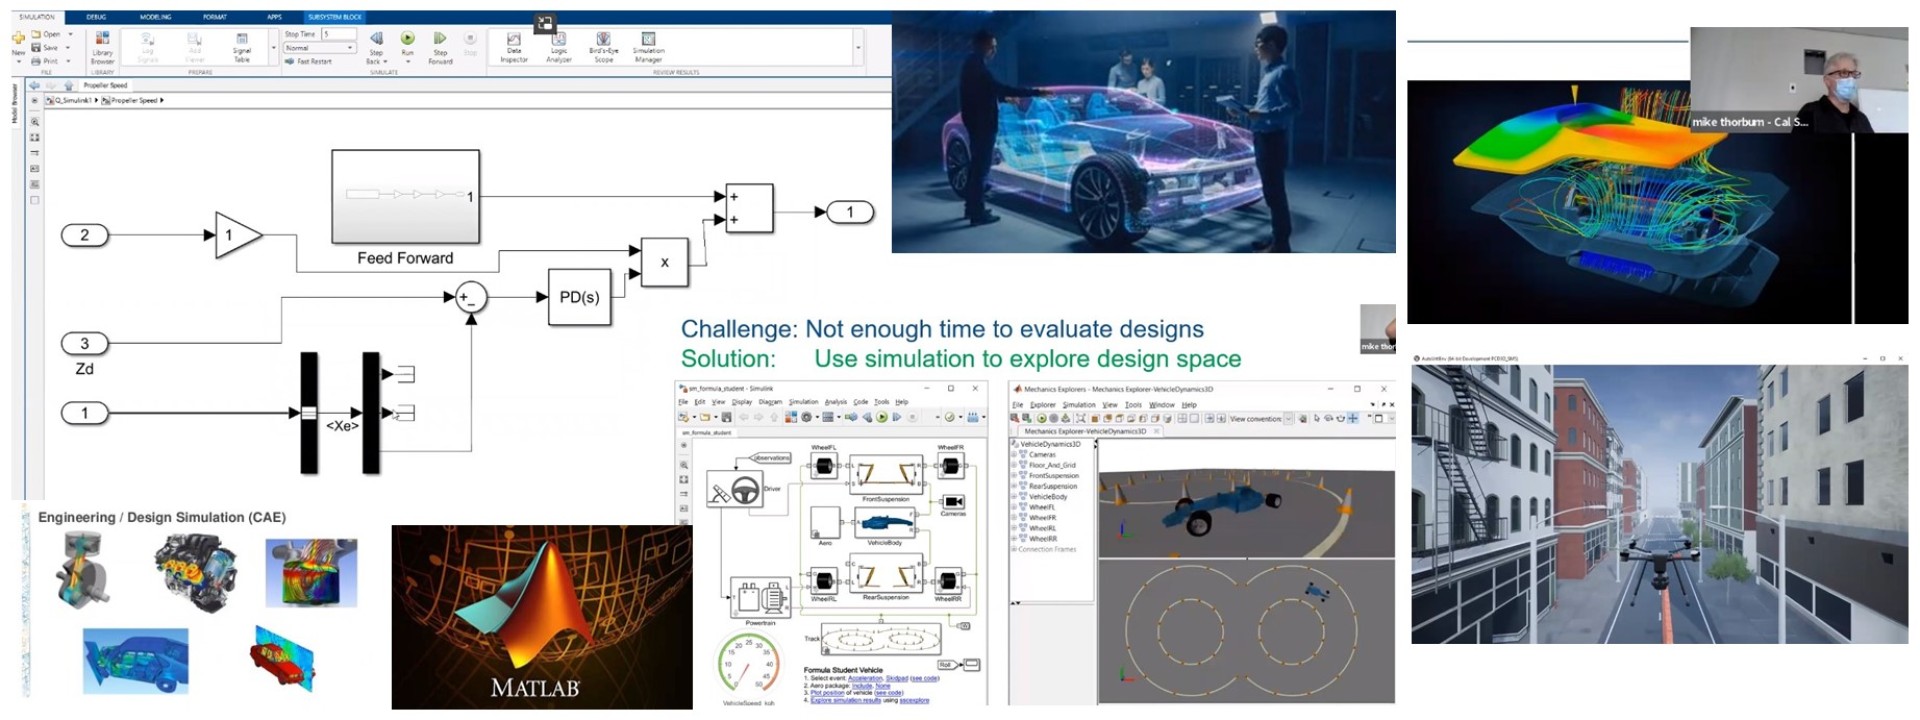Click the green Run button in sm_formula_student toolbar
This screenshot has width=1920, height=720.
pos(882,417)
